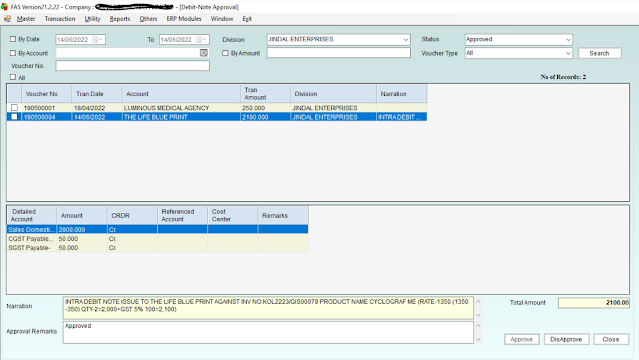Click the Cost Center column header
This screenshot has width=639, height=360.
click(233, 215)
